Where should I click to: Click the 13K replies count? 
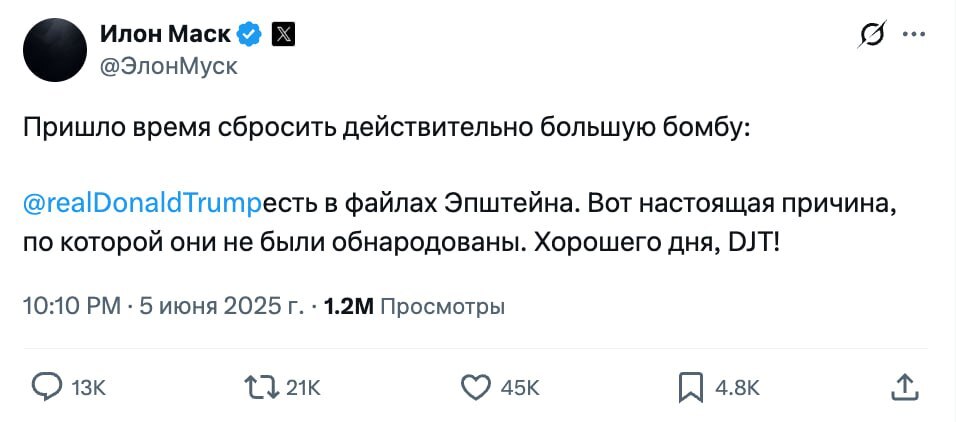[88, 388]
